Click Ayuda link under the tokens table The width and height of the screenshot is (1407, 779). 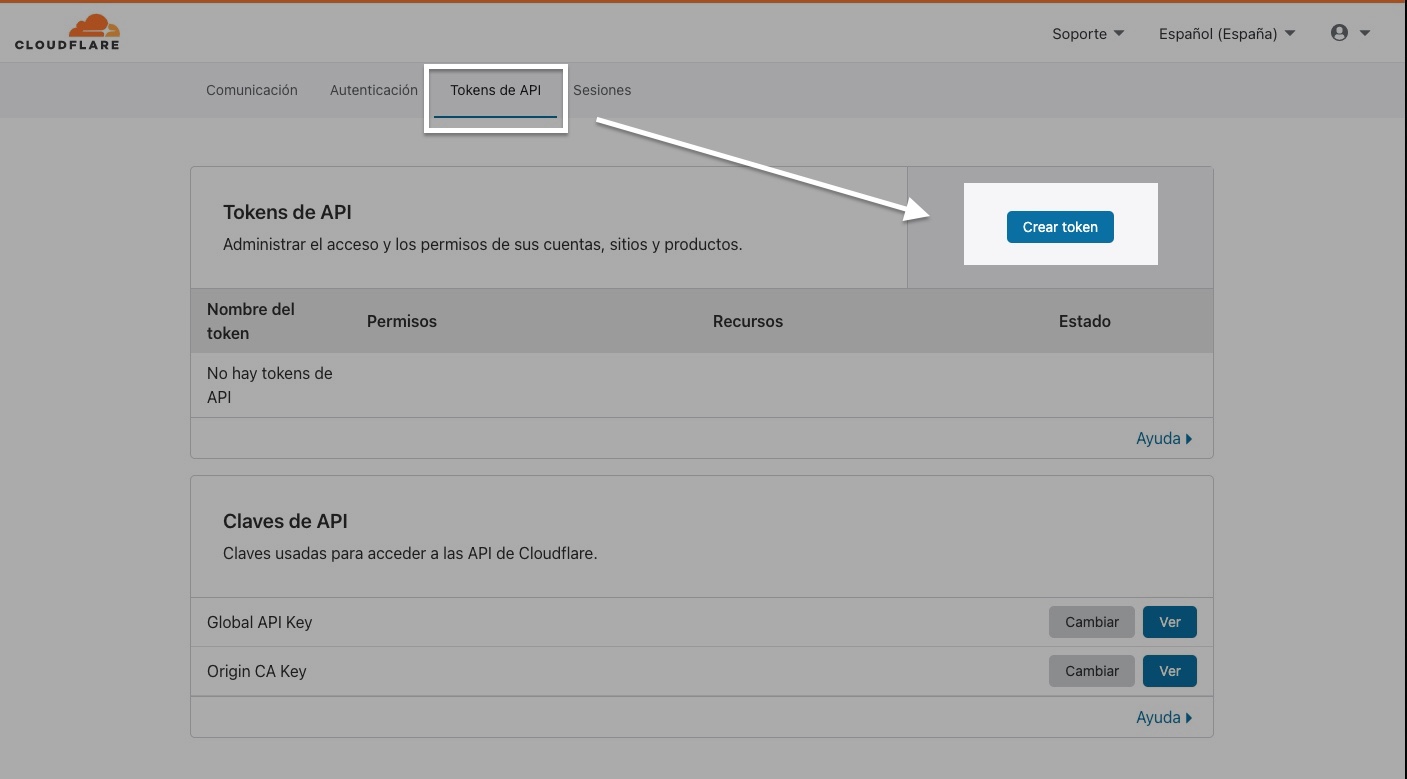(x=1163, y=439)
